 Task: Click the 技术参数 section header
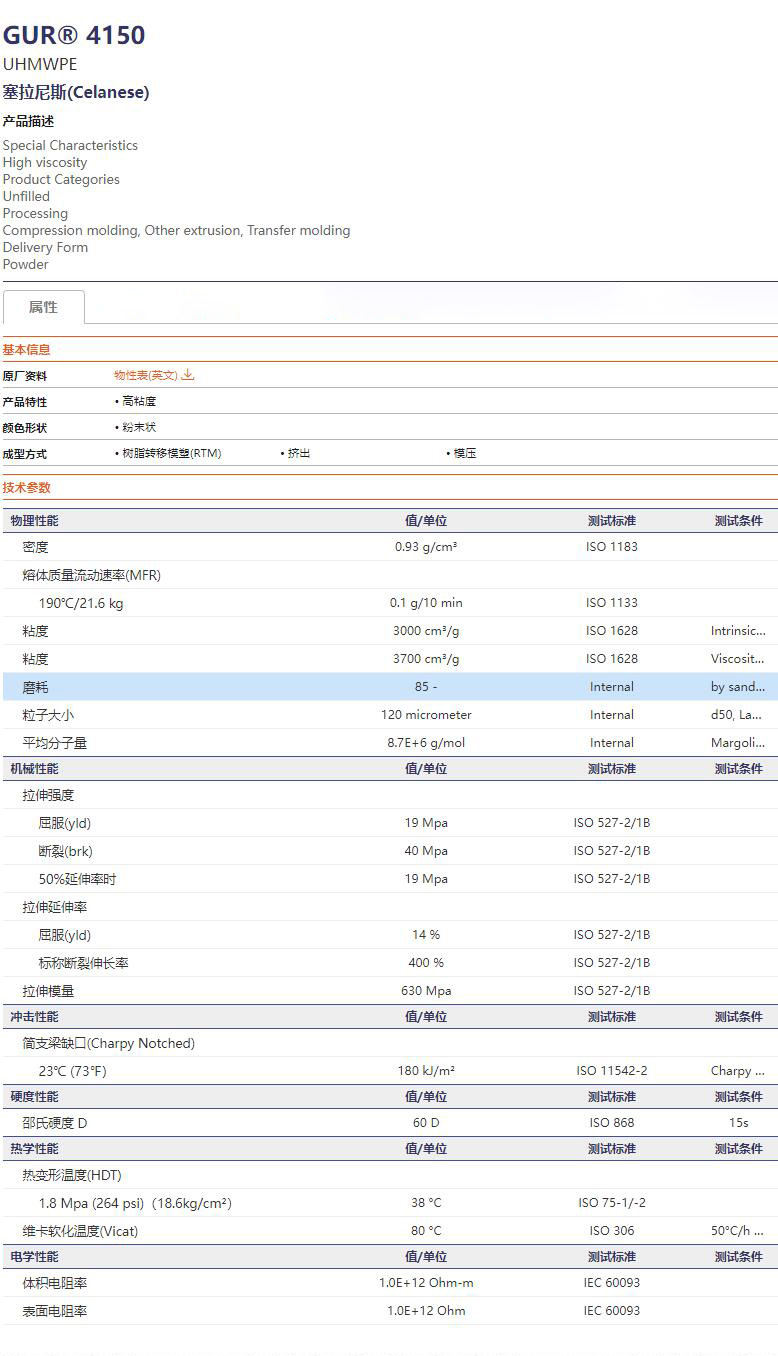(26, 488)
